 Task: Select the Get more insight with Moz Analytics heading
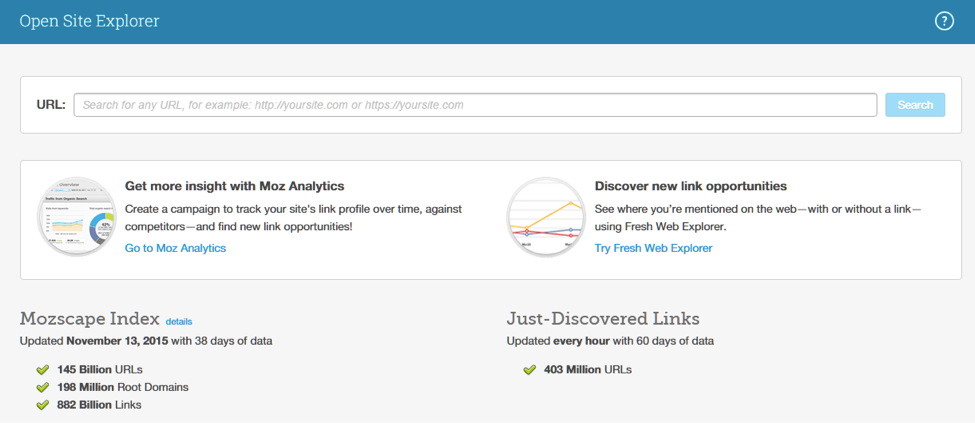click(x=234, y=186)
